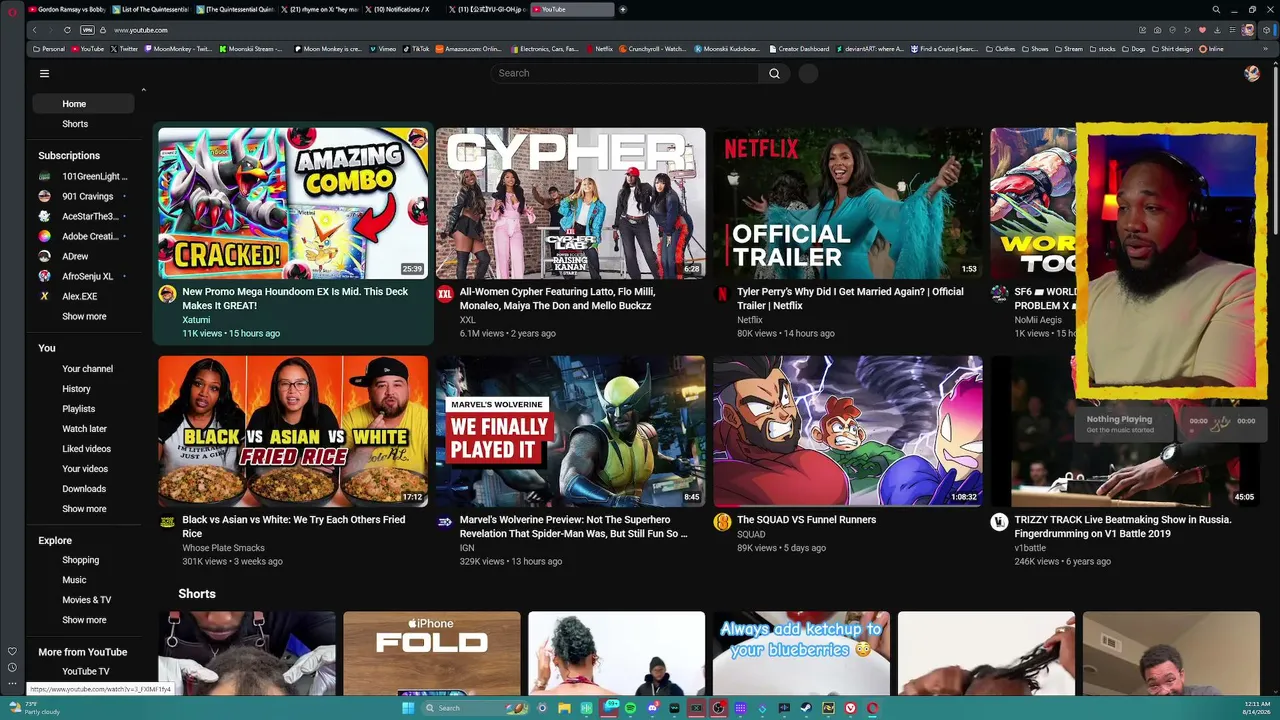Open a new browser tab with plus button
This screenshot has height=720, width=1280.
point(623,9)
